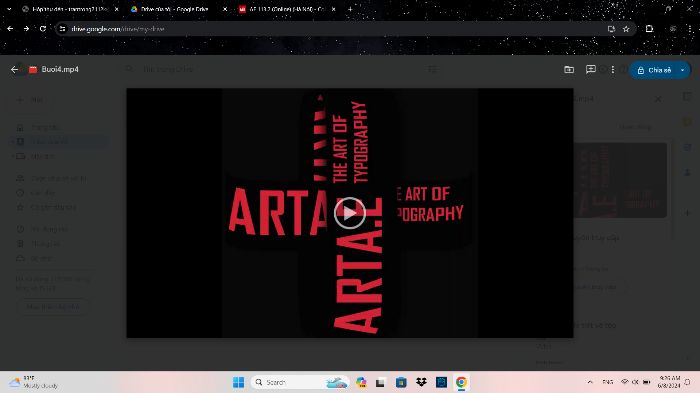Close the Google Drive browser tab

pos(225,9)
